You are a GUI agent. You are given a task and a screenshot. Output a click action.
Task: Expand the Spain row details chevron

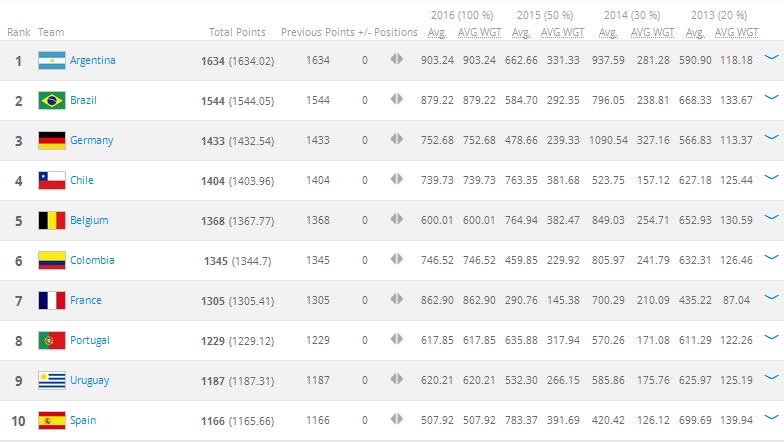pos(772,418)
